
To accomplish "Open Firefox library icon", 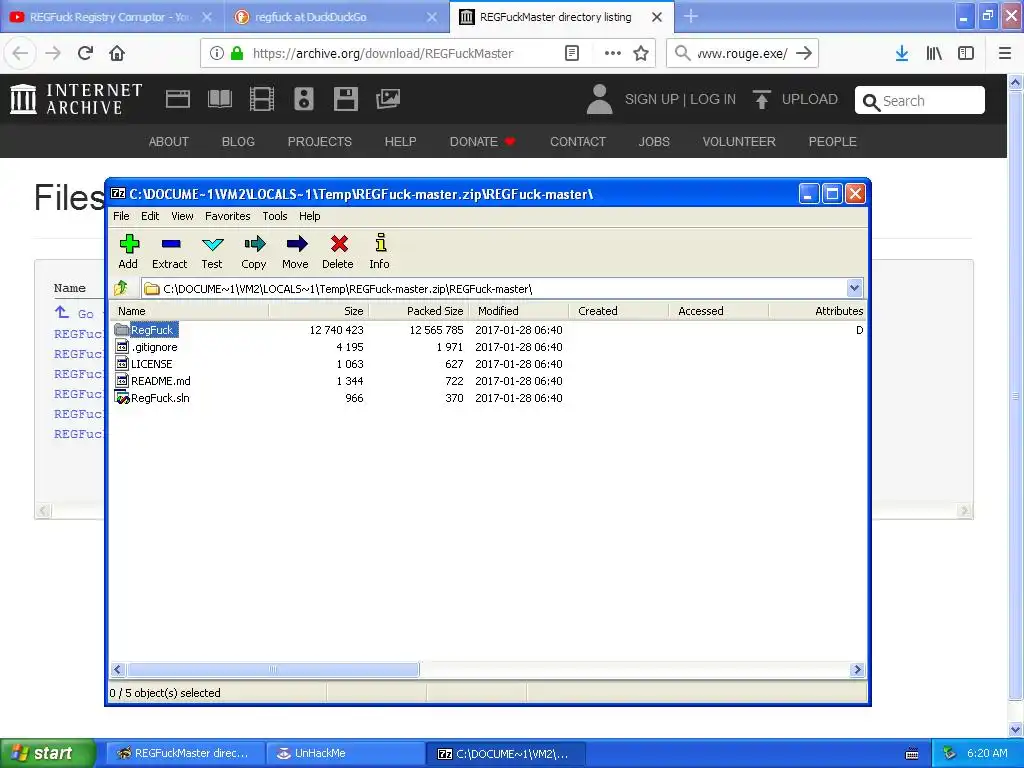I will pos(934,53).
